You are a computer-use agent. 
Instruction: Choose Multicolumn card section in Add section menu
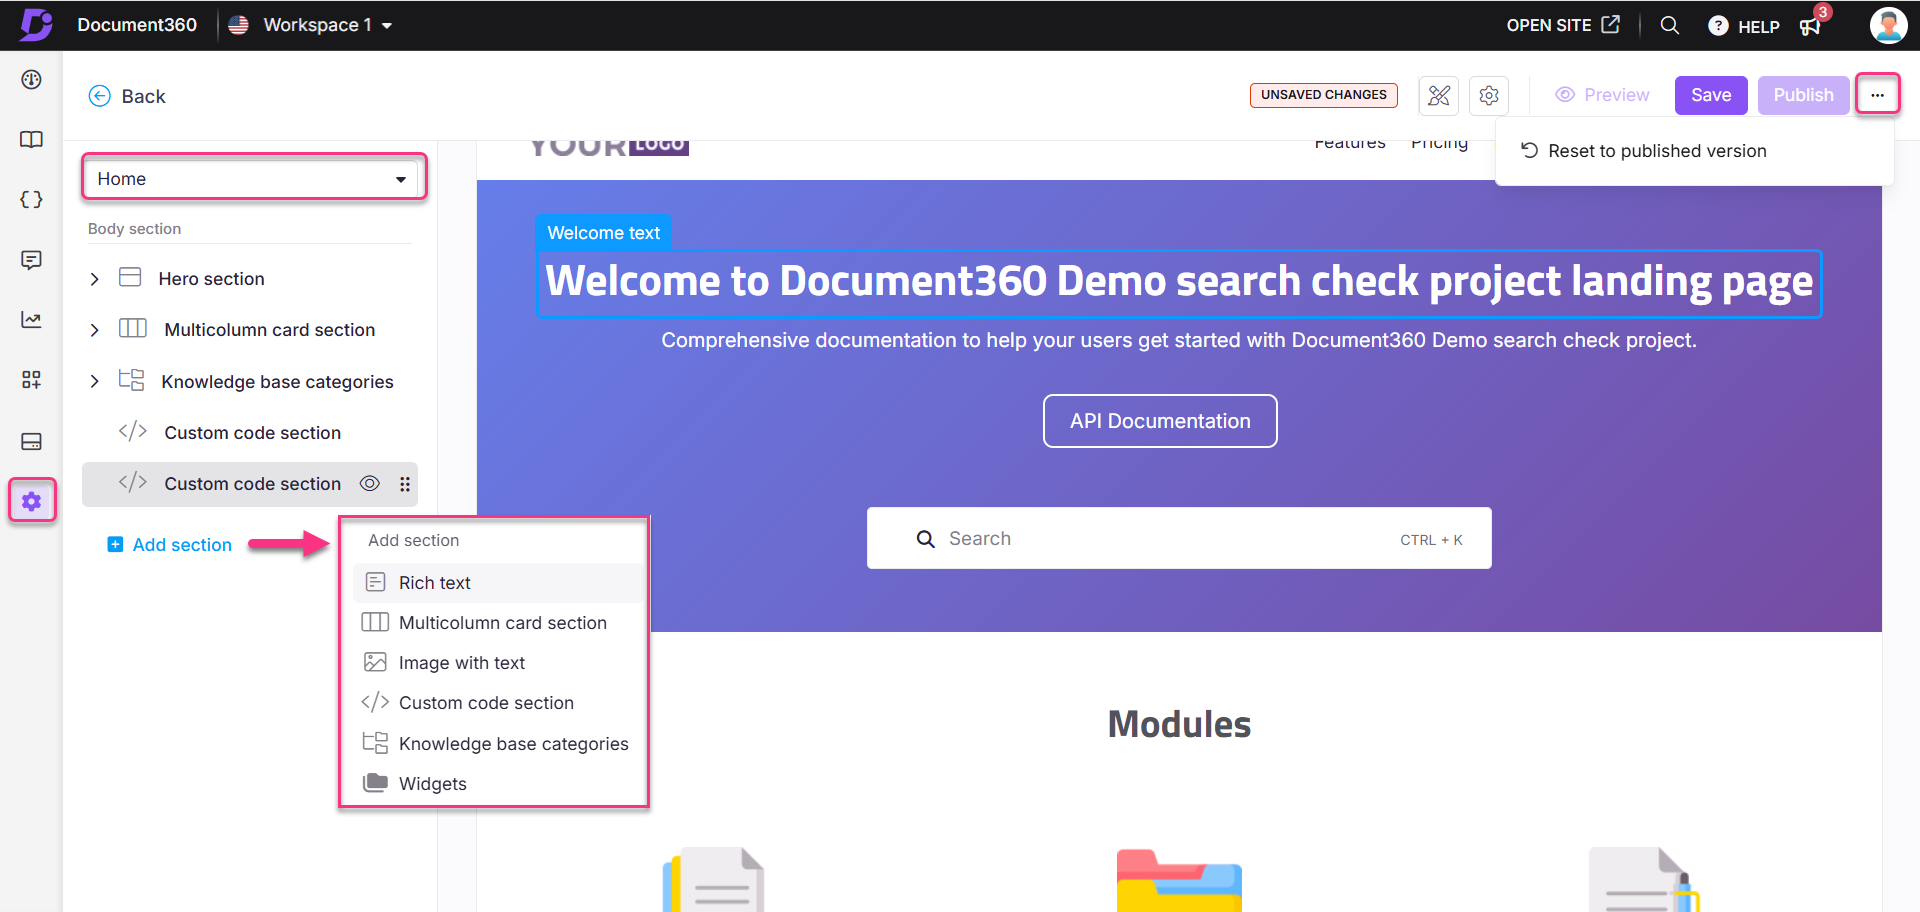(498, 622)
